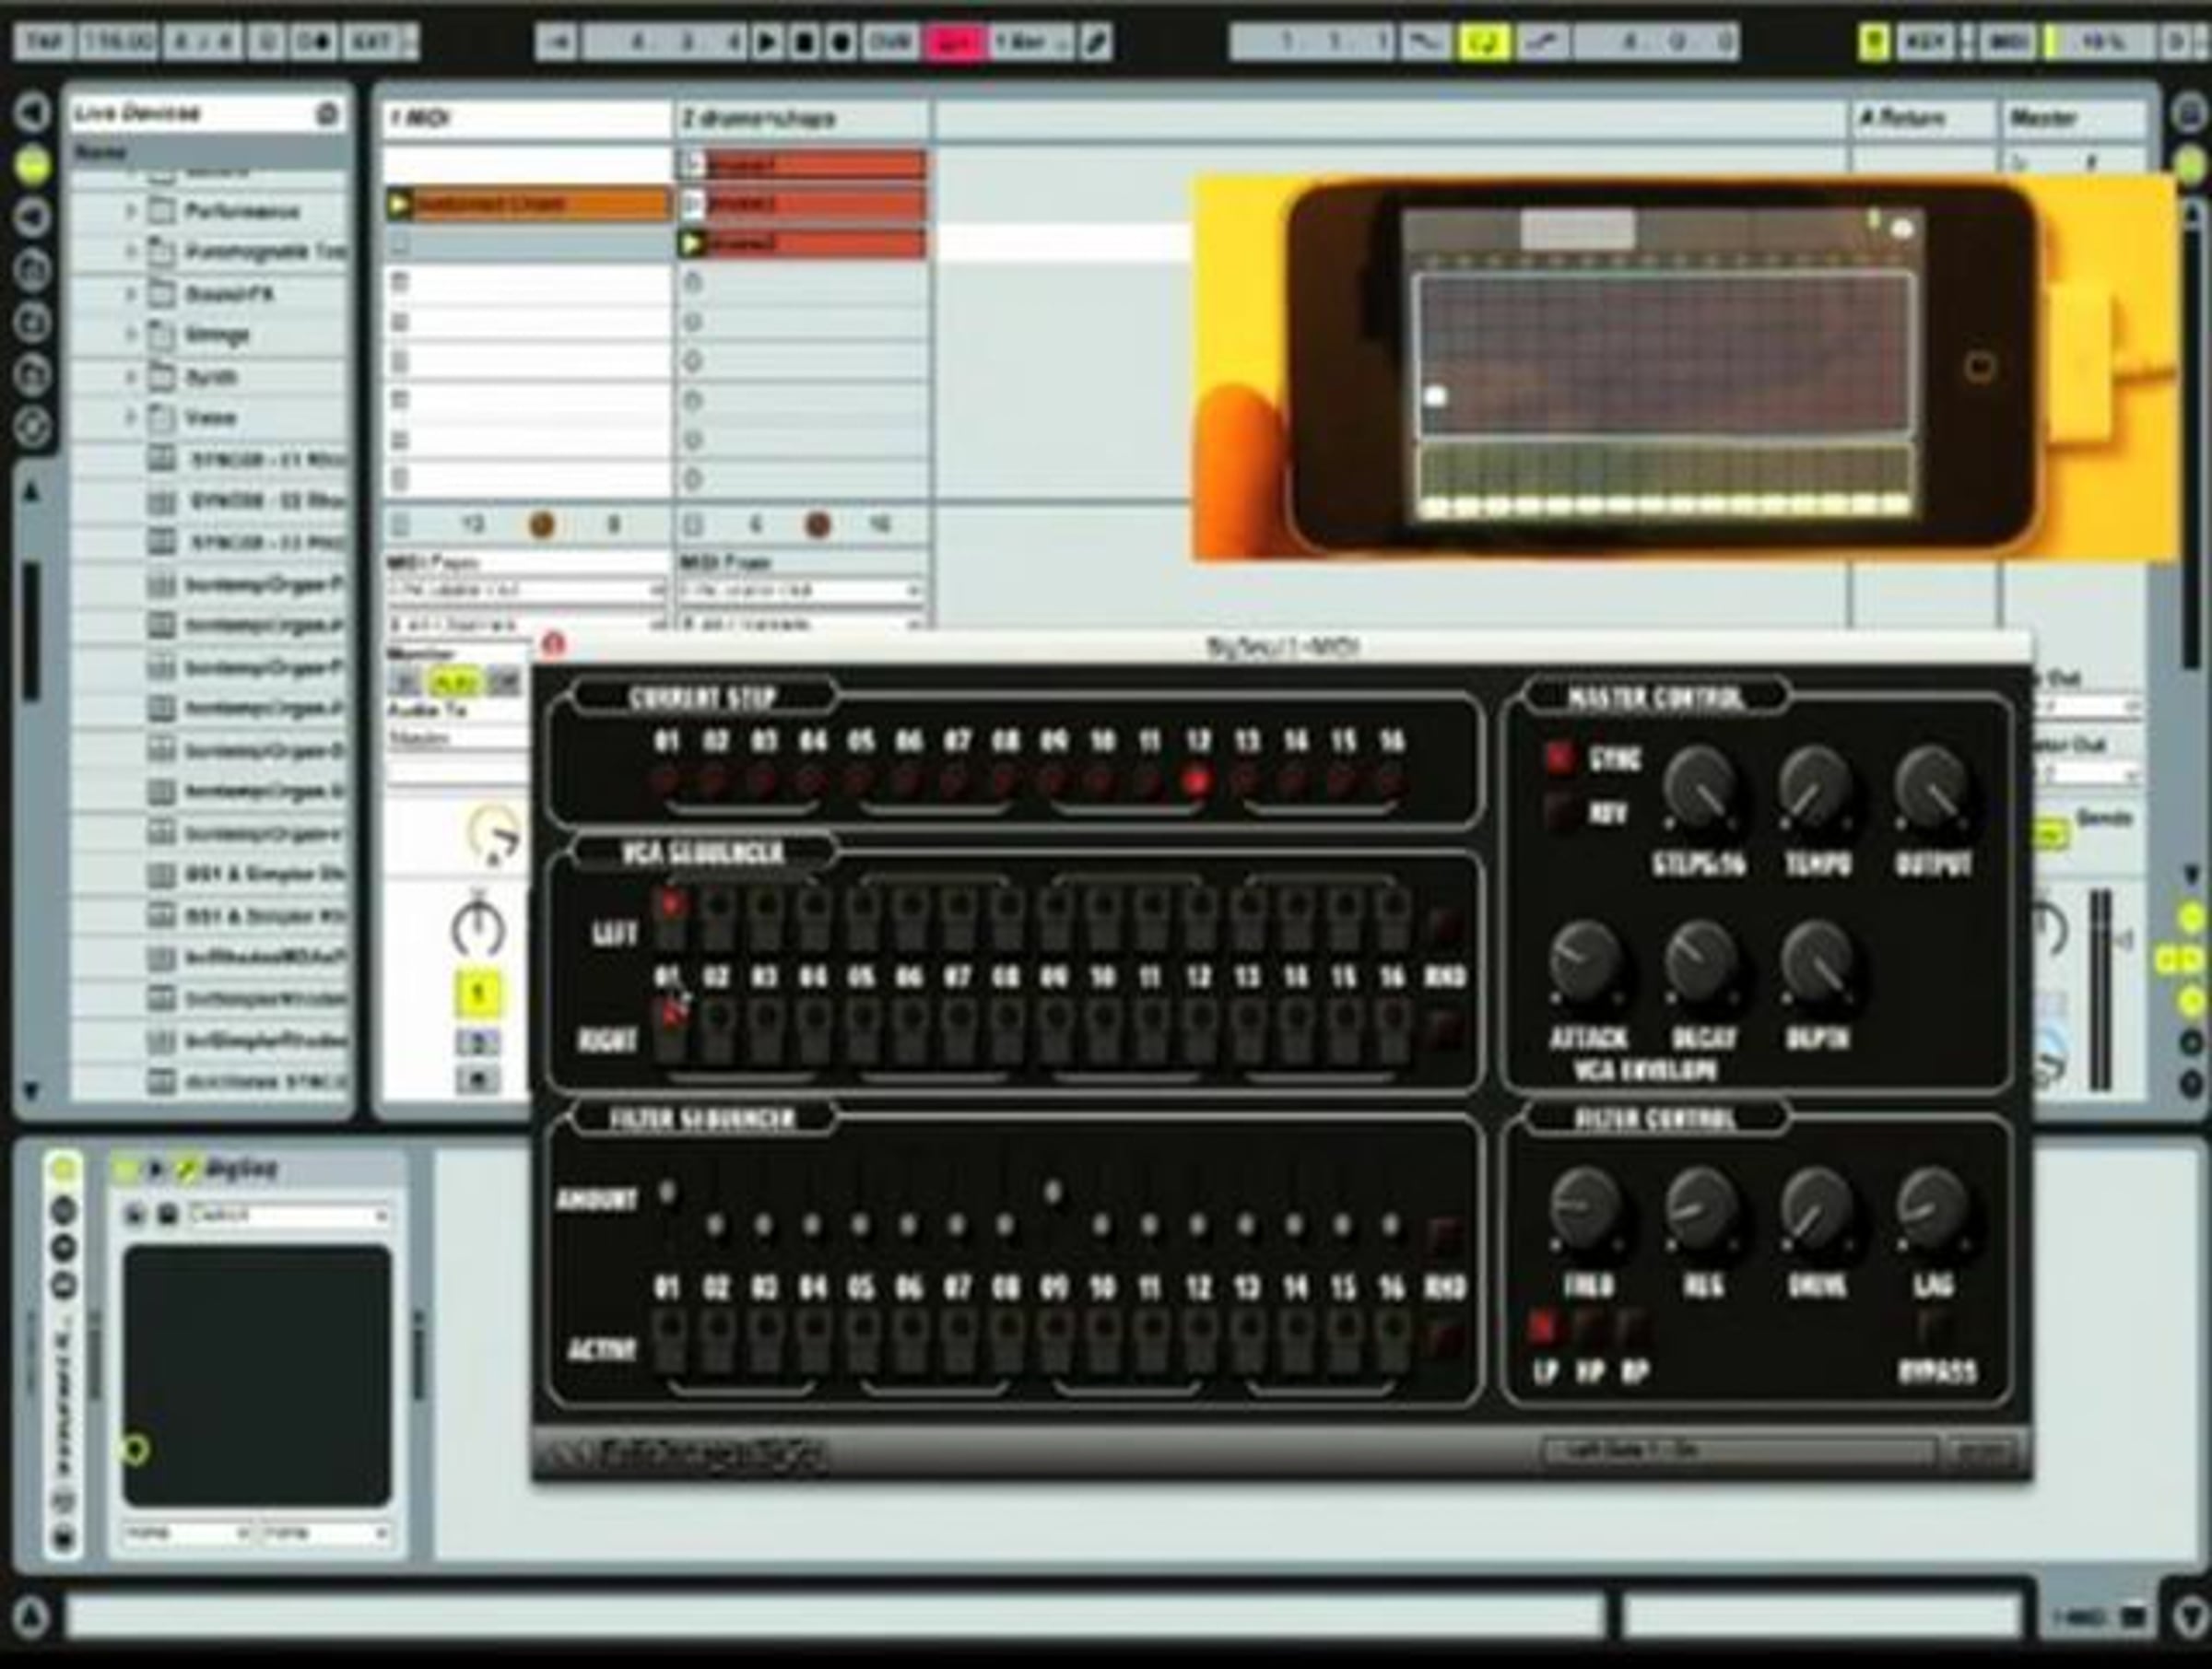2212x1669 pixels.
Task: Open the first MIDI From dropdown on track 2
Action: [801, 591]
